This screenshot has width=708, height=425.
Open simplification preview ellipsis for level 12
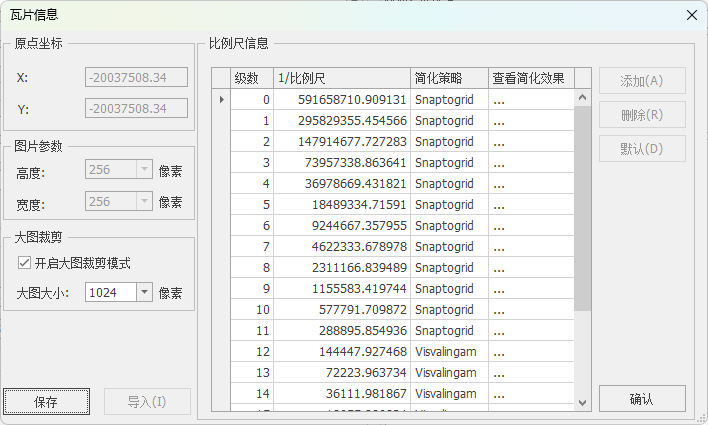click(x=531, y=352)
